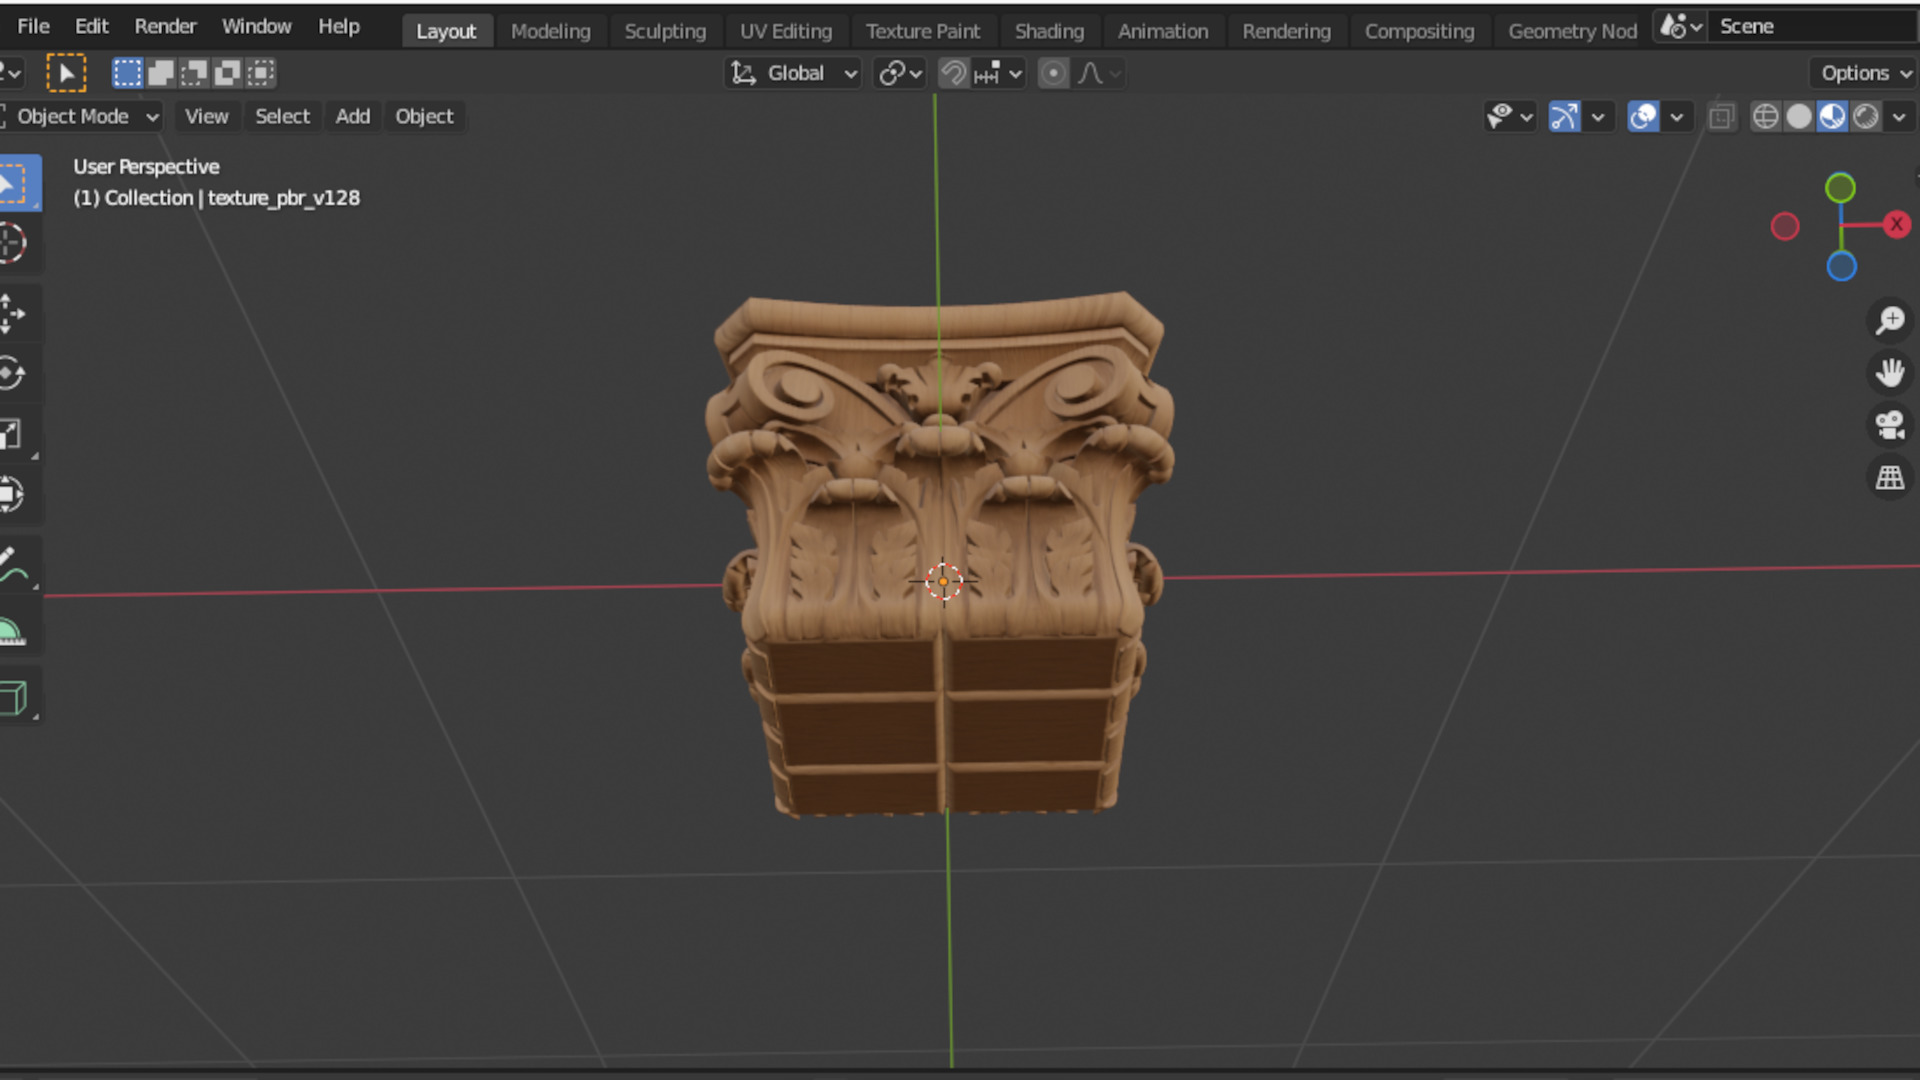Open the Options dropdown
1920x1080 pixels.
coord(1864,73)
